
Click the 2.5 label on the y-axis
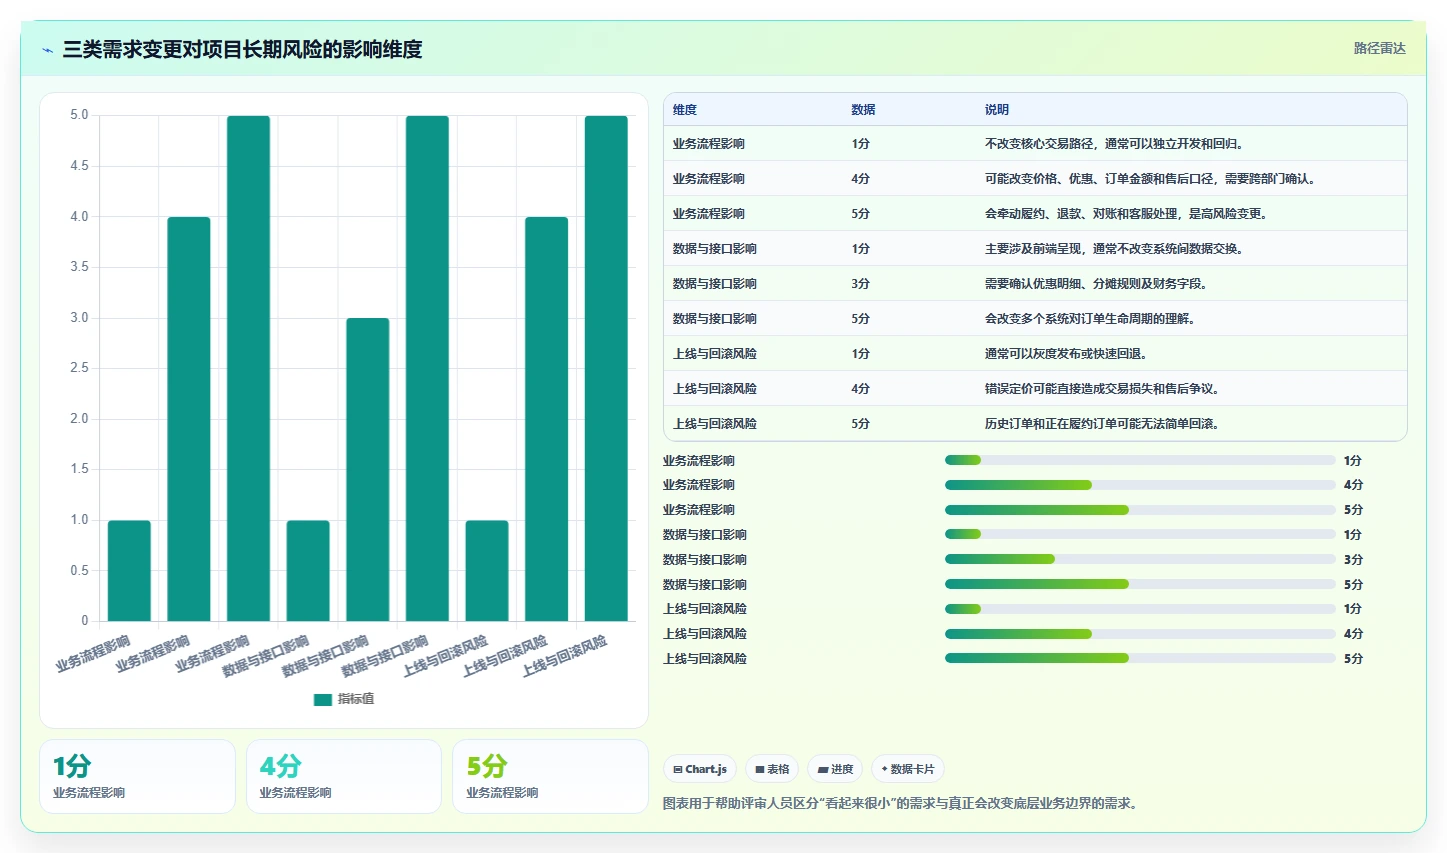[x=79, y=368]
